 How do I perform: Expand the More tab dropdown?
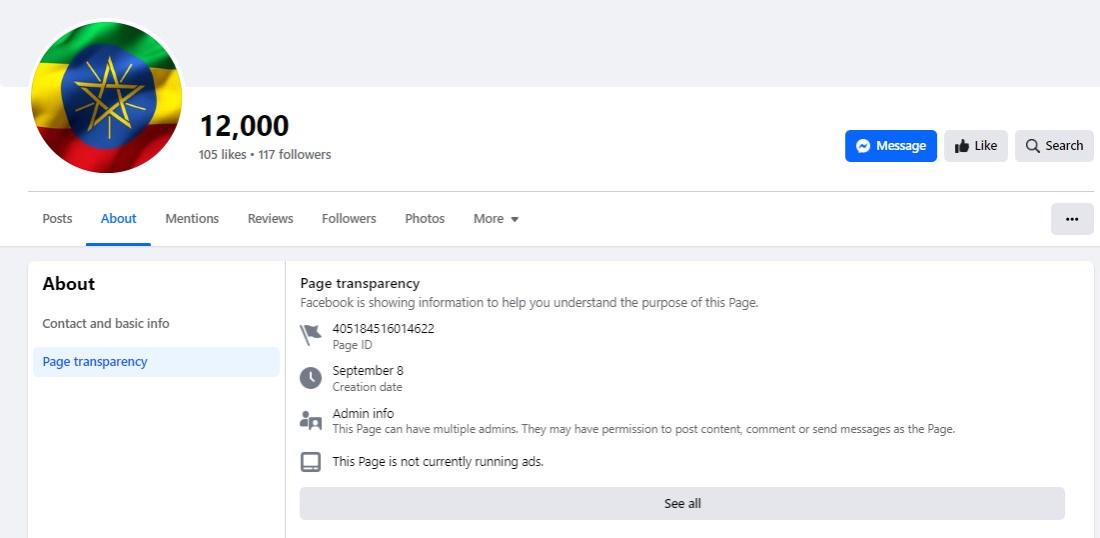click(x=495, y=219)
